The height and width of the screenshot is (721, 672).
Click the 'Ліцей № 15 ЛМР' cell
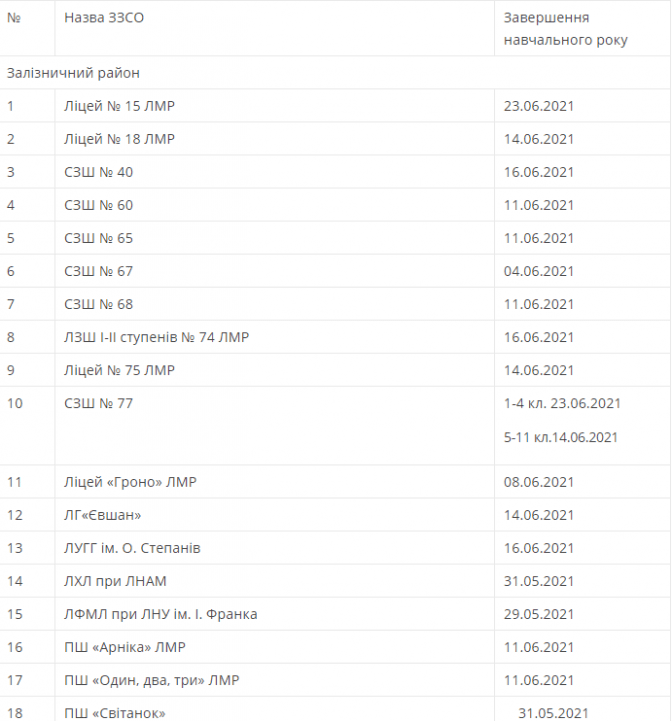[119, 106]
